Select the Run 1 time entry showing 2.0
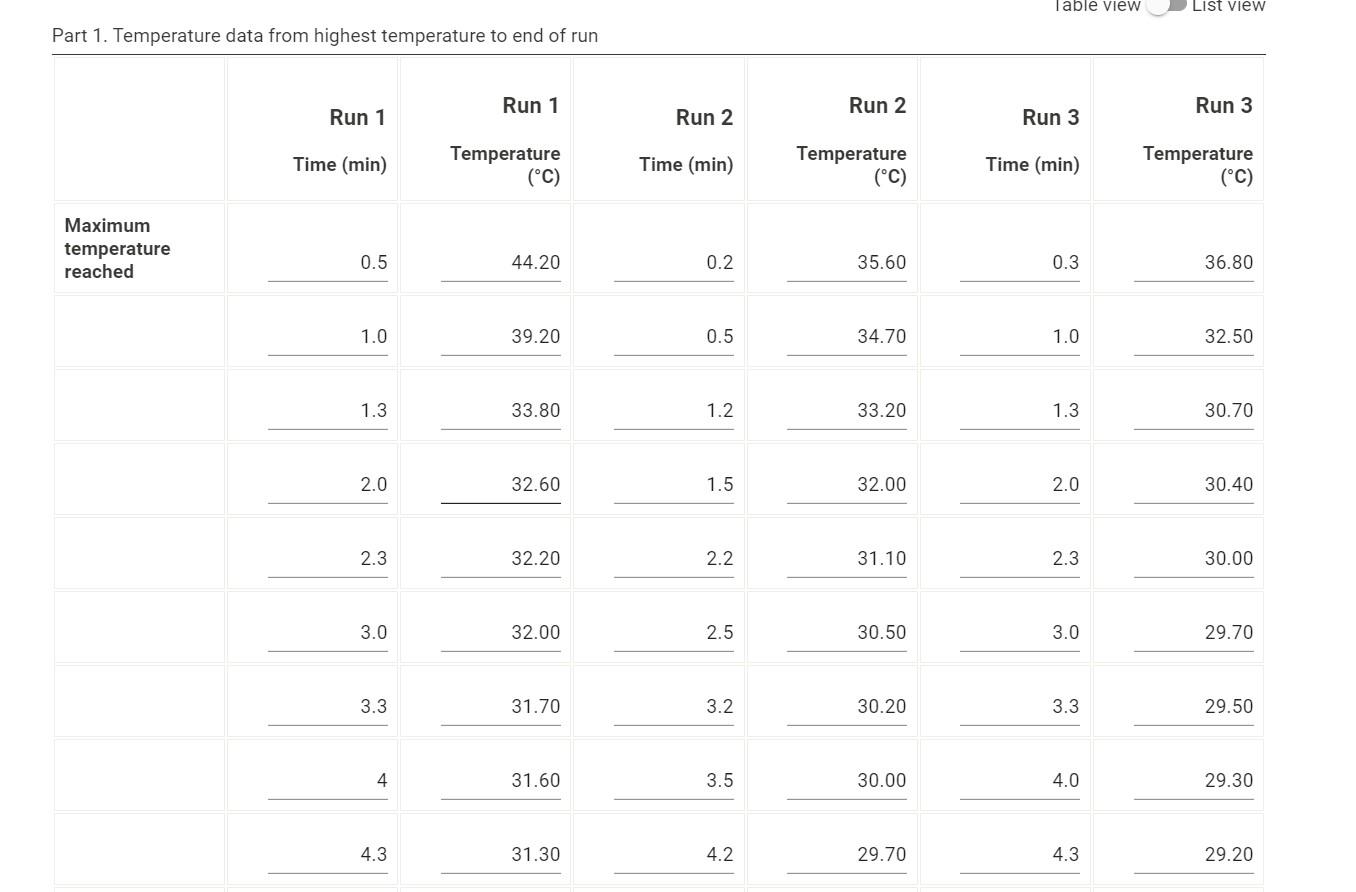The image size is (1356, 892). pyautogui.click(x=328, y=484)
